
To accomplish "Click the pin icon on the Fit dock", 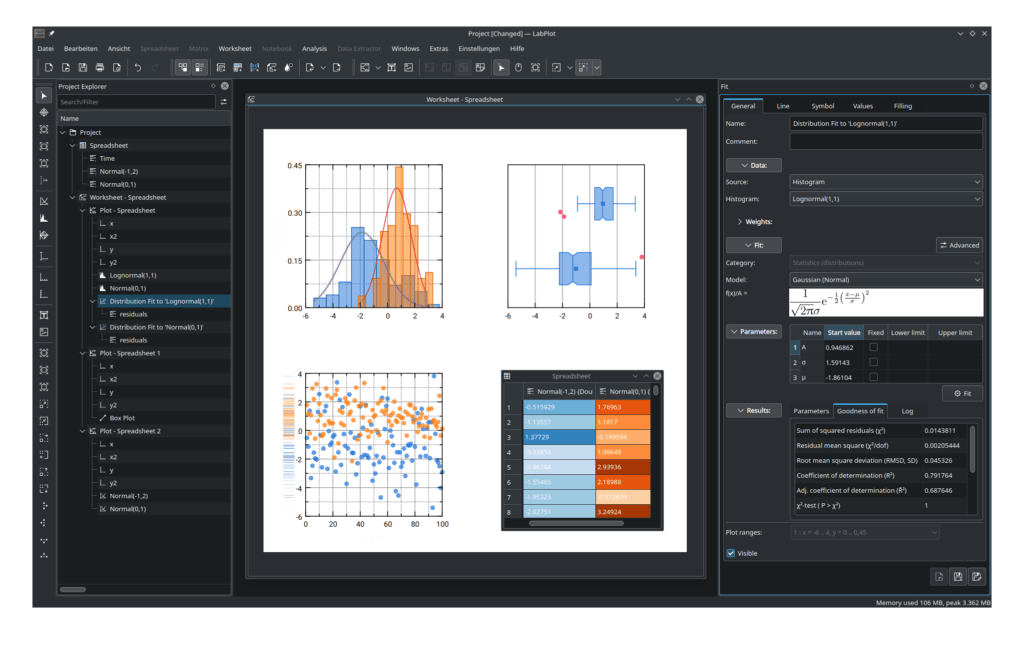I will pyautogui.click(x=972, y=86).
